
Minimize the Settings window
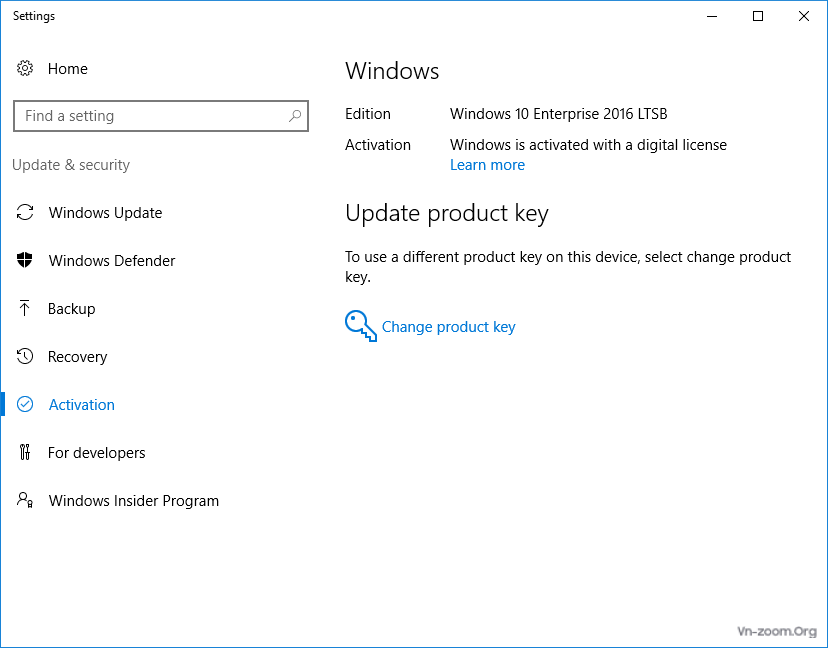click(712, 16)
